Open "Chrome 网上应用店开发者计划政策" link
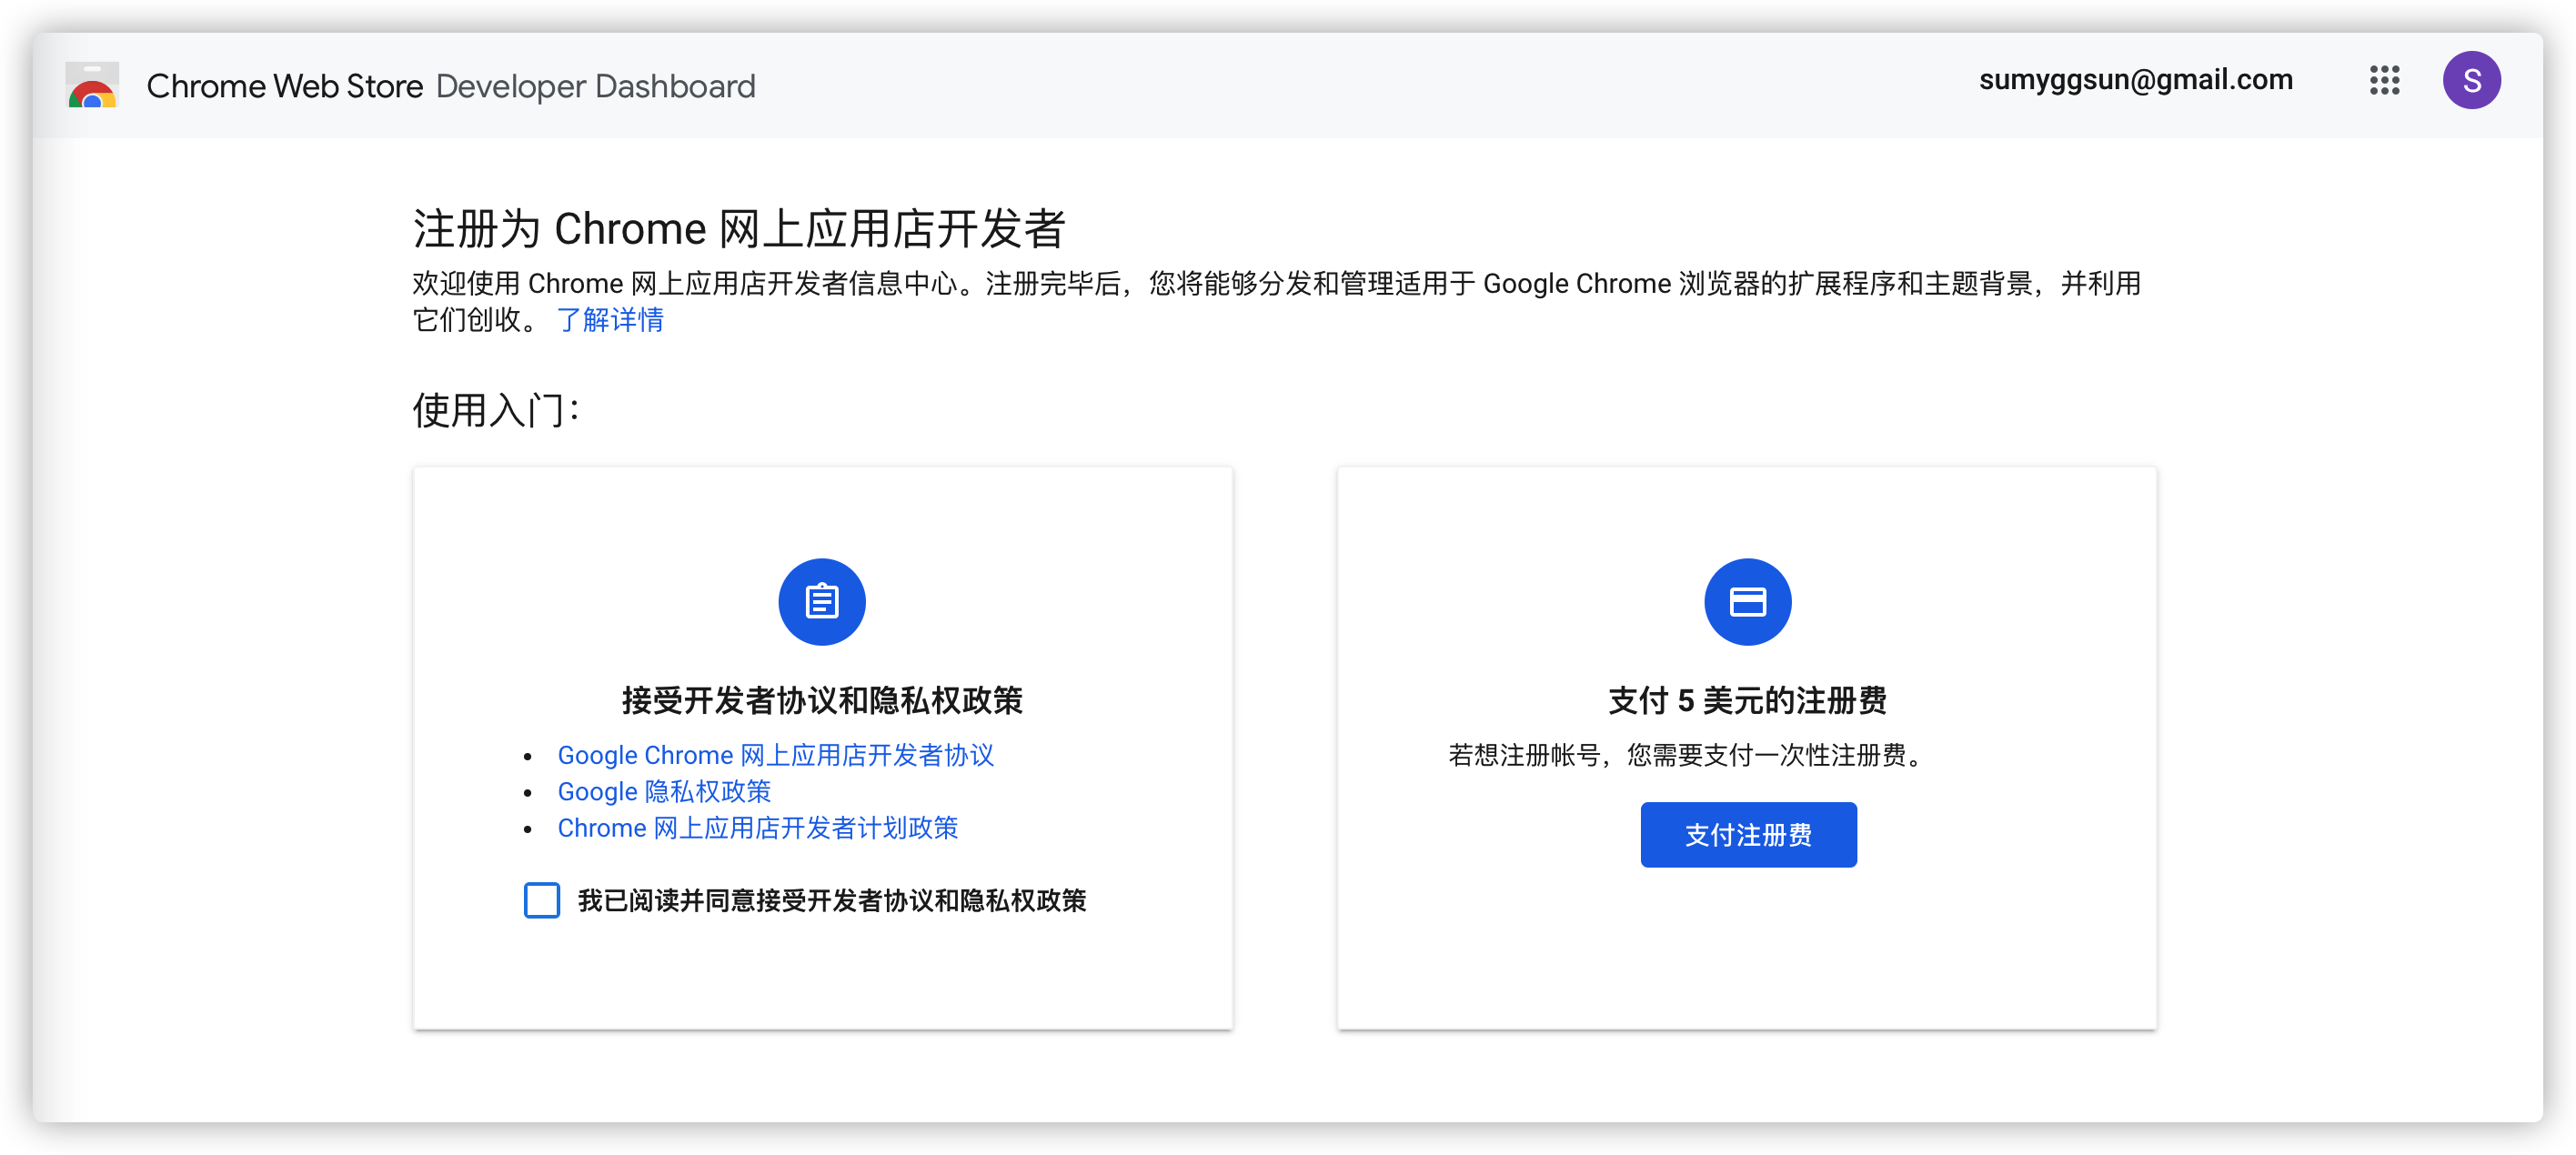 coord(757,828)
